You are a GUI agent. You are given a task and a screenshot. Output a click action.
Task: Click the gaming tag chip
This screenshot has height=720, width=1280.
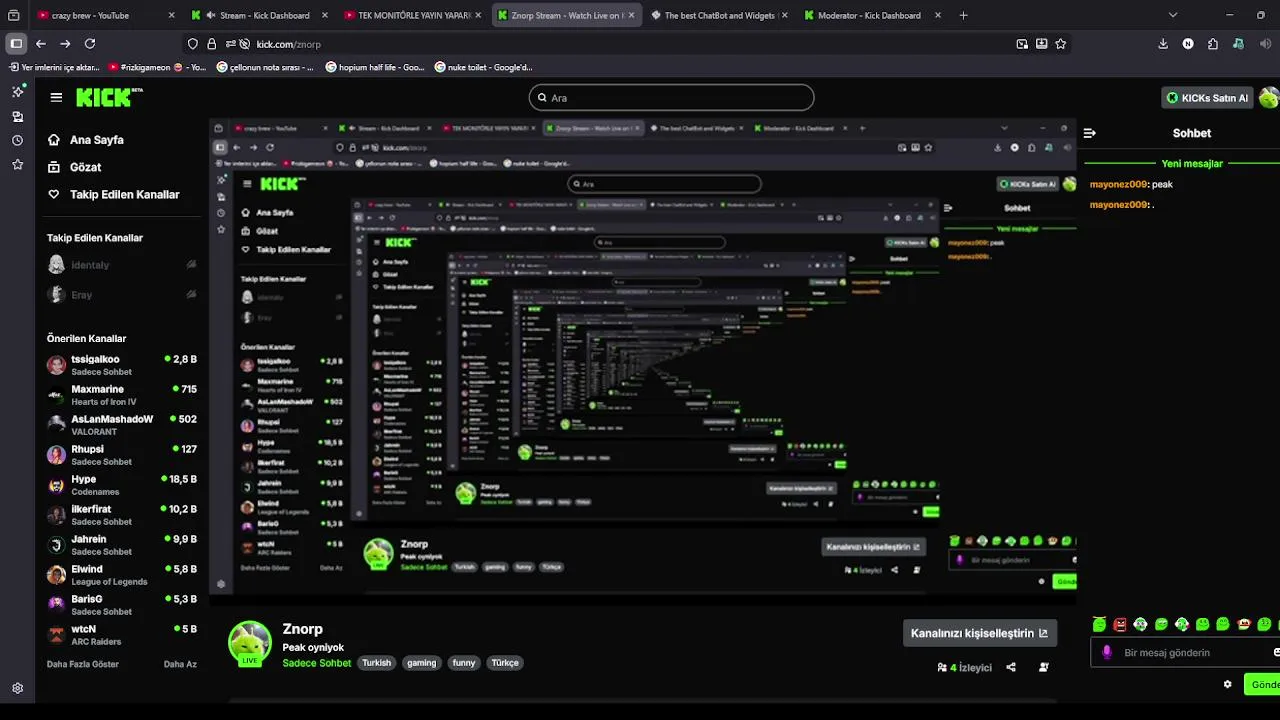tap(421, 663)
